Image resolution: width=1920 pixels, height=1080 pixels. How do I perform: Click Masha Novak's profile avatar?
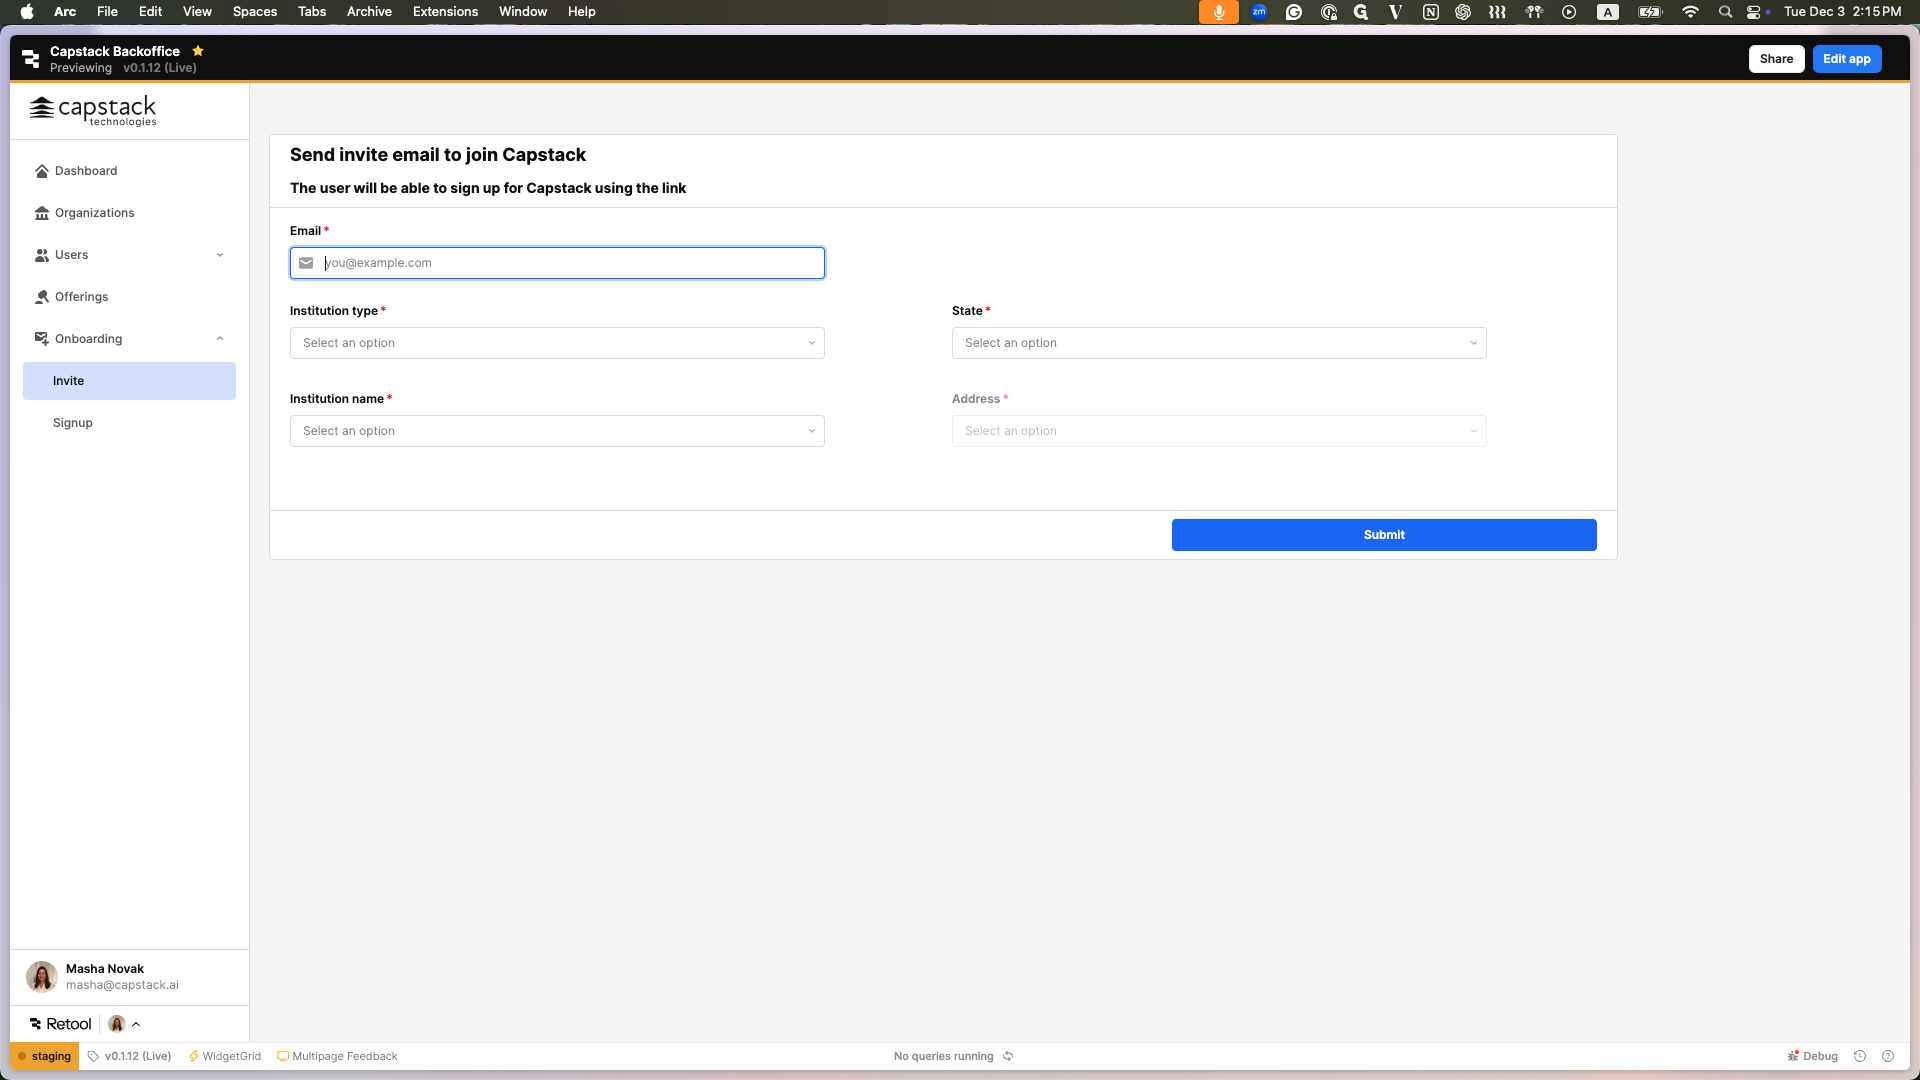[42, 977]
